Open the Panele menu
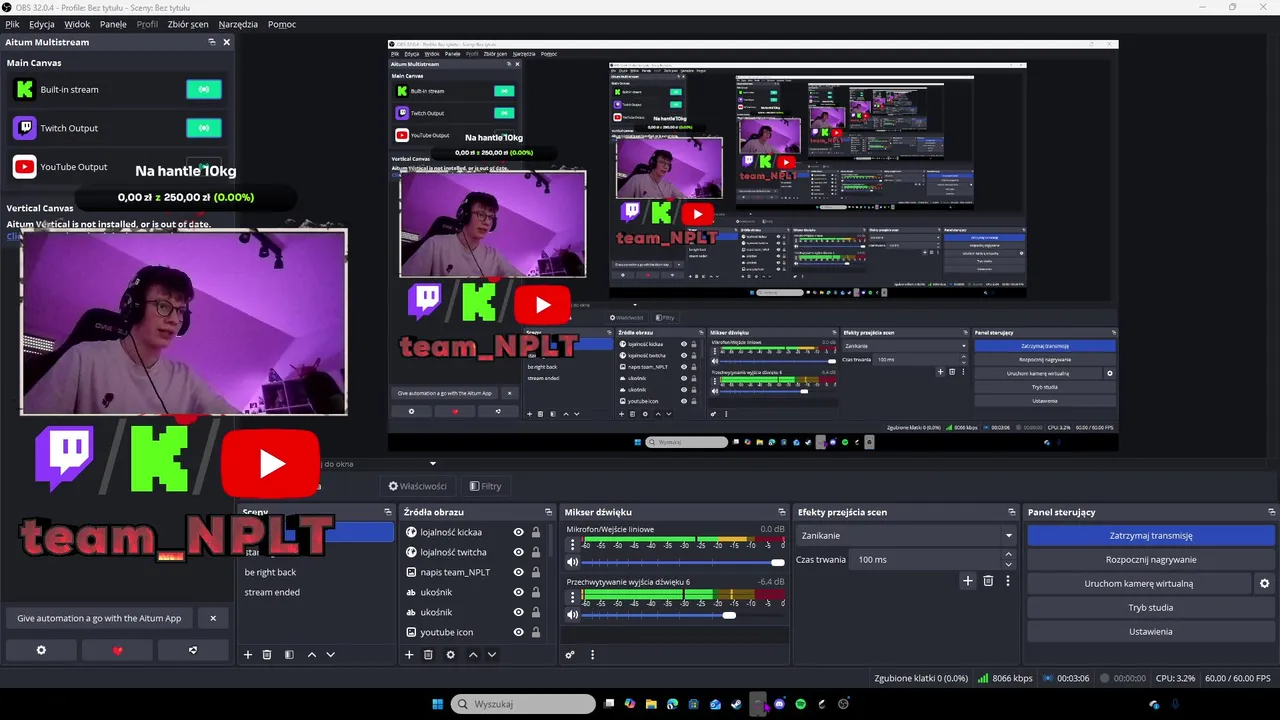Screen dimensions: 1280x720 113,24
